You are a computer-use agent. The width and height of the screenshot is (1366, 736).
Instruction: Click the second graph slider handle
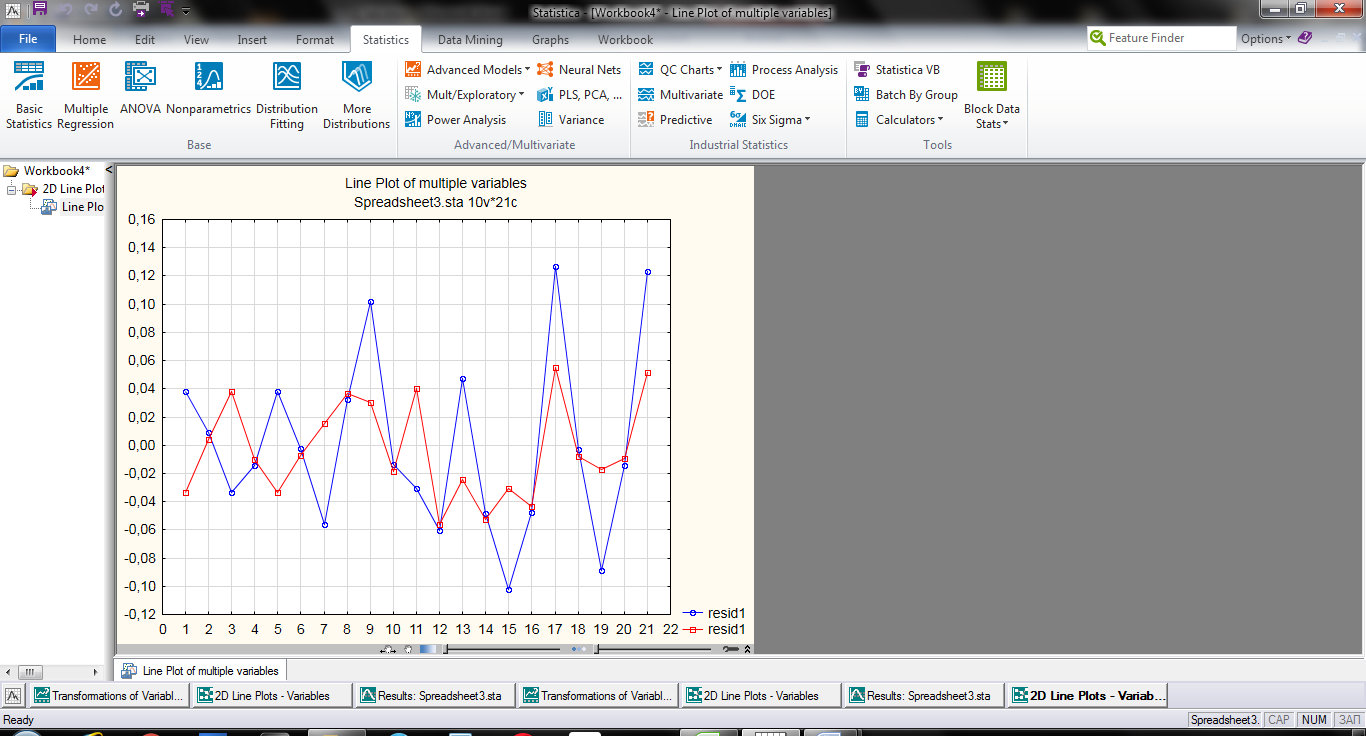(597, 649)
